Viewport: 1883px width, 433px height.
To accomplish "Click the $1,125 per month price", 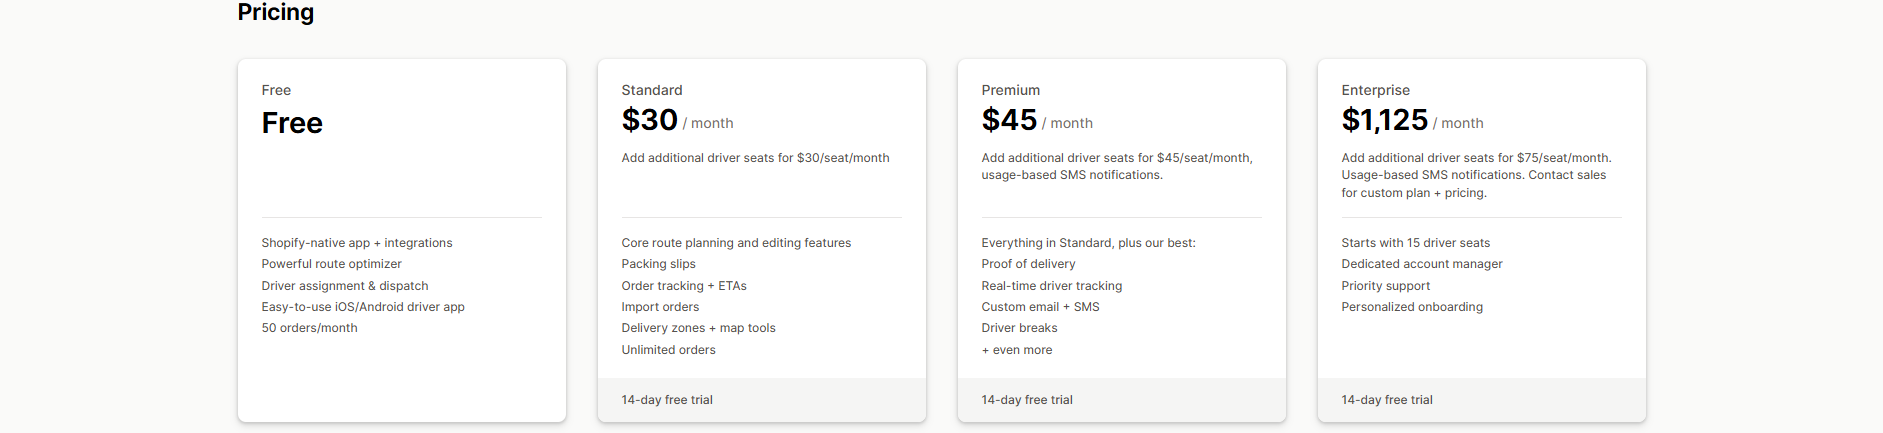I will (x=1384, y=121).
